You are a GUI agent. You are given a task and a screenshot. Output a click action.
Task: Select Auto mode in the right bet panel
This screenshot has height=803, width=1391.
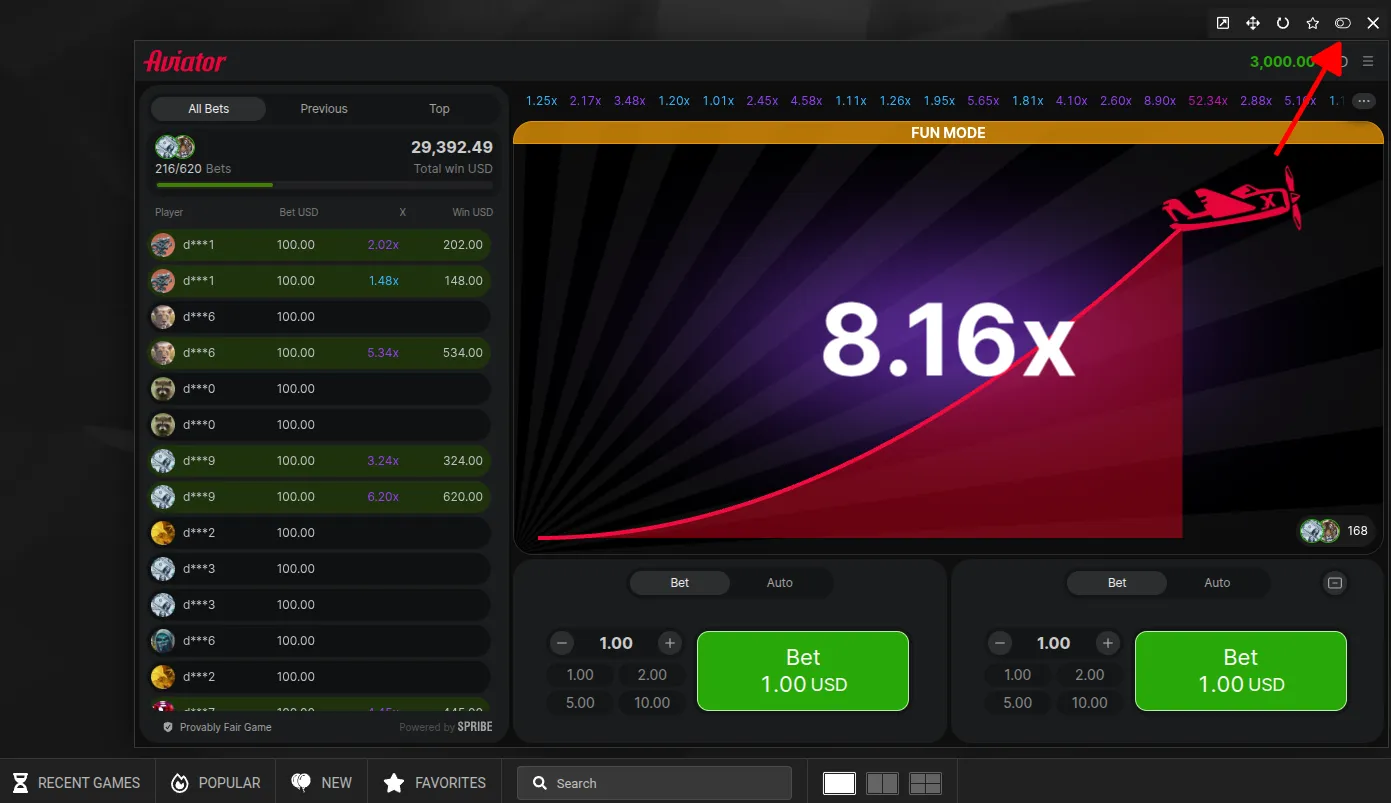1217,583
